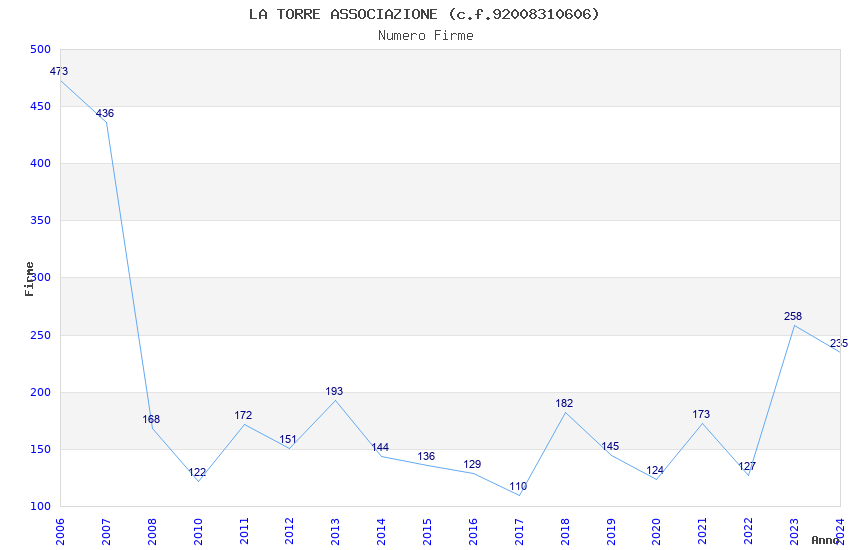Click y-axis value 500
This screenshot has width=850, height=550.
click(41, 49)
